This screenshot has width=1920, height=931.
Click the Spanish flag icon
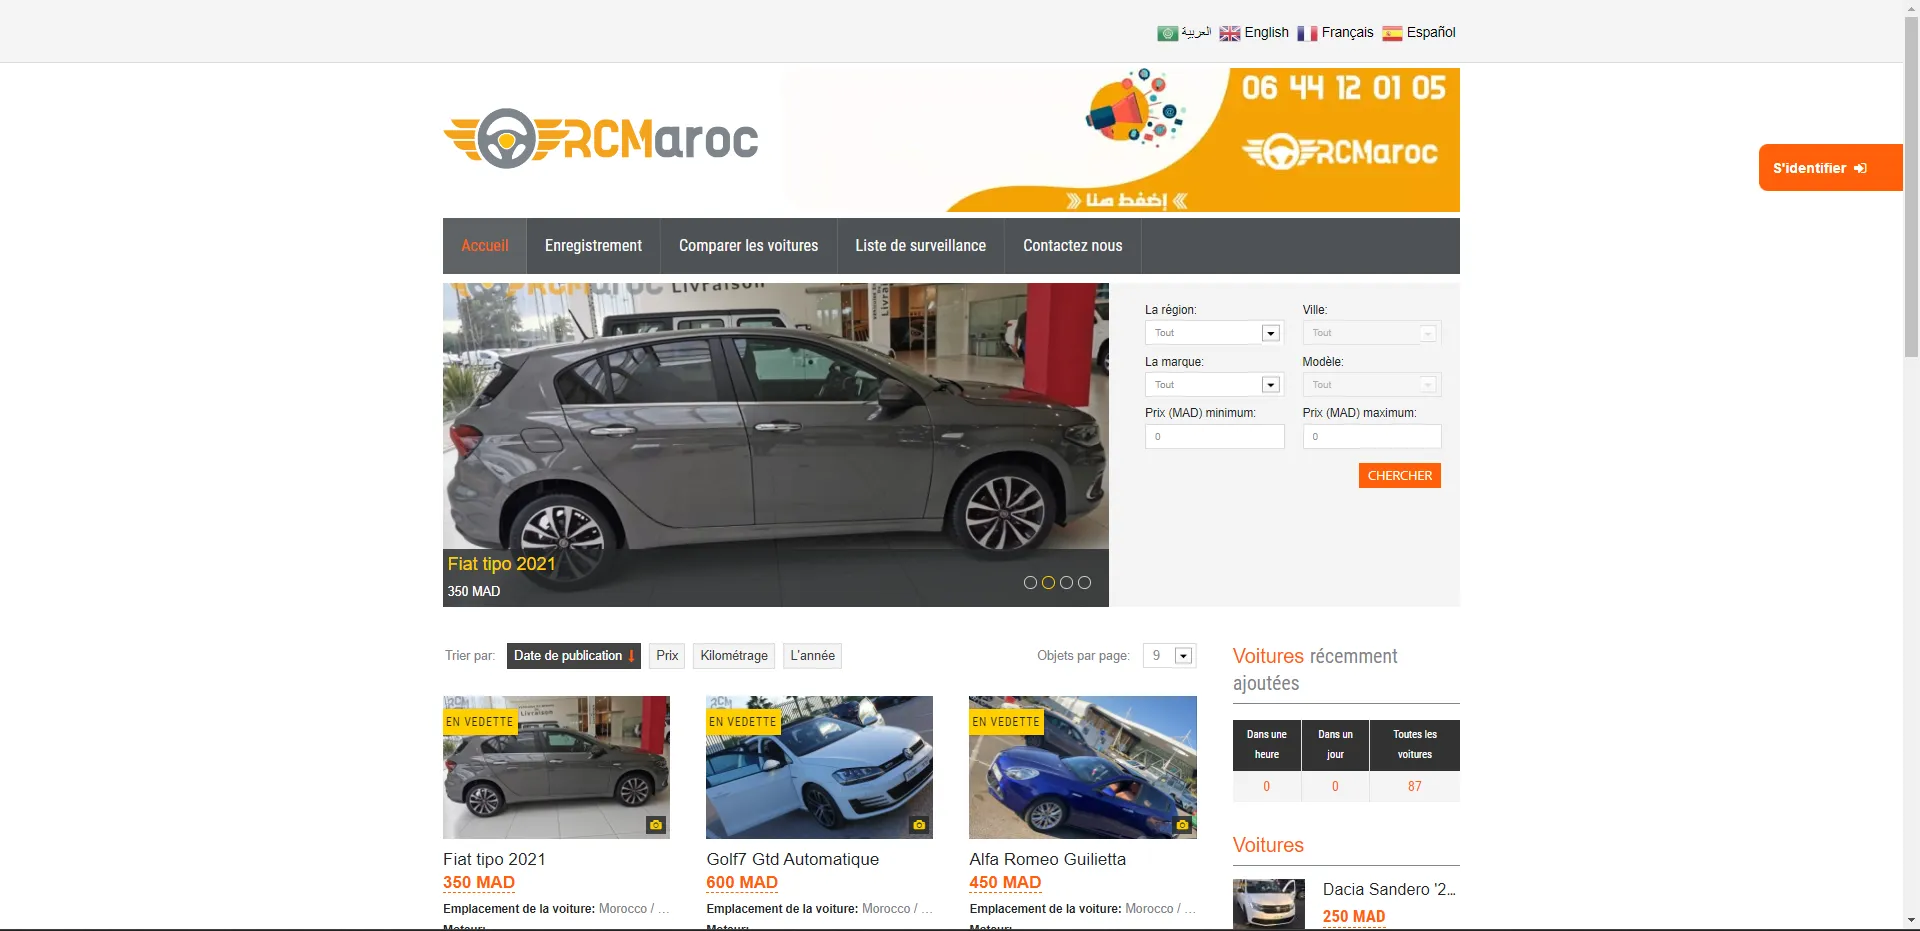coord(1392,33)
